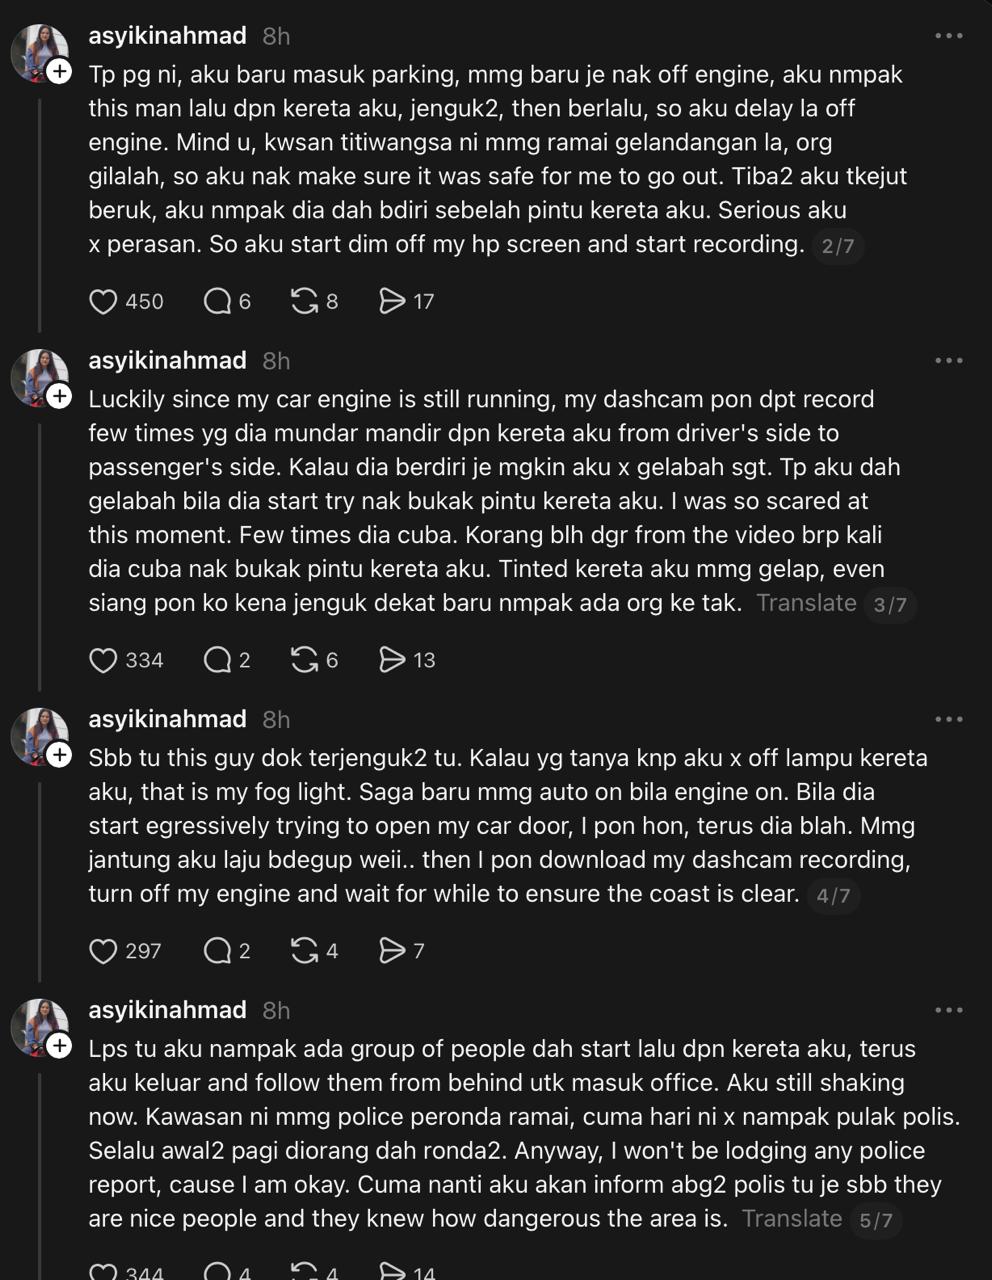992x1280 pixels.
Task: Open three-dot menu on the 4/7 post
Action: point(948,720)
